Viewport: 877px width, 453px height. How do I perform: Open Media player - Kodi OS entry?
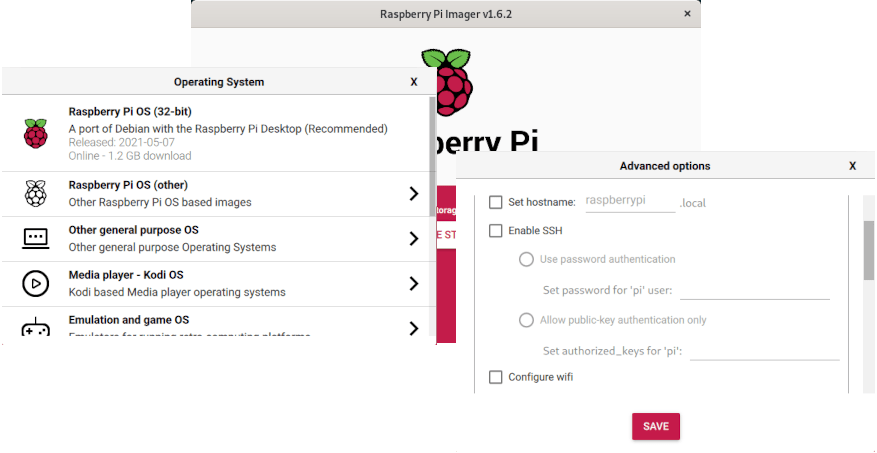(218, 284)
